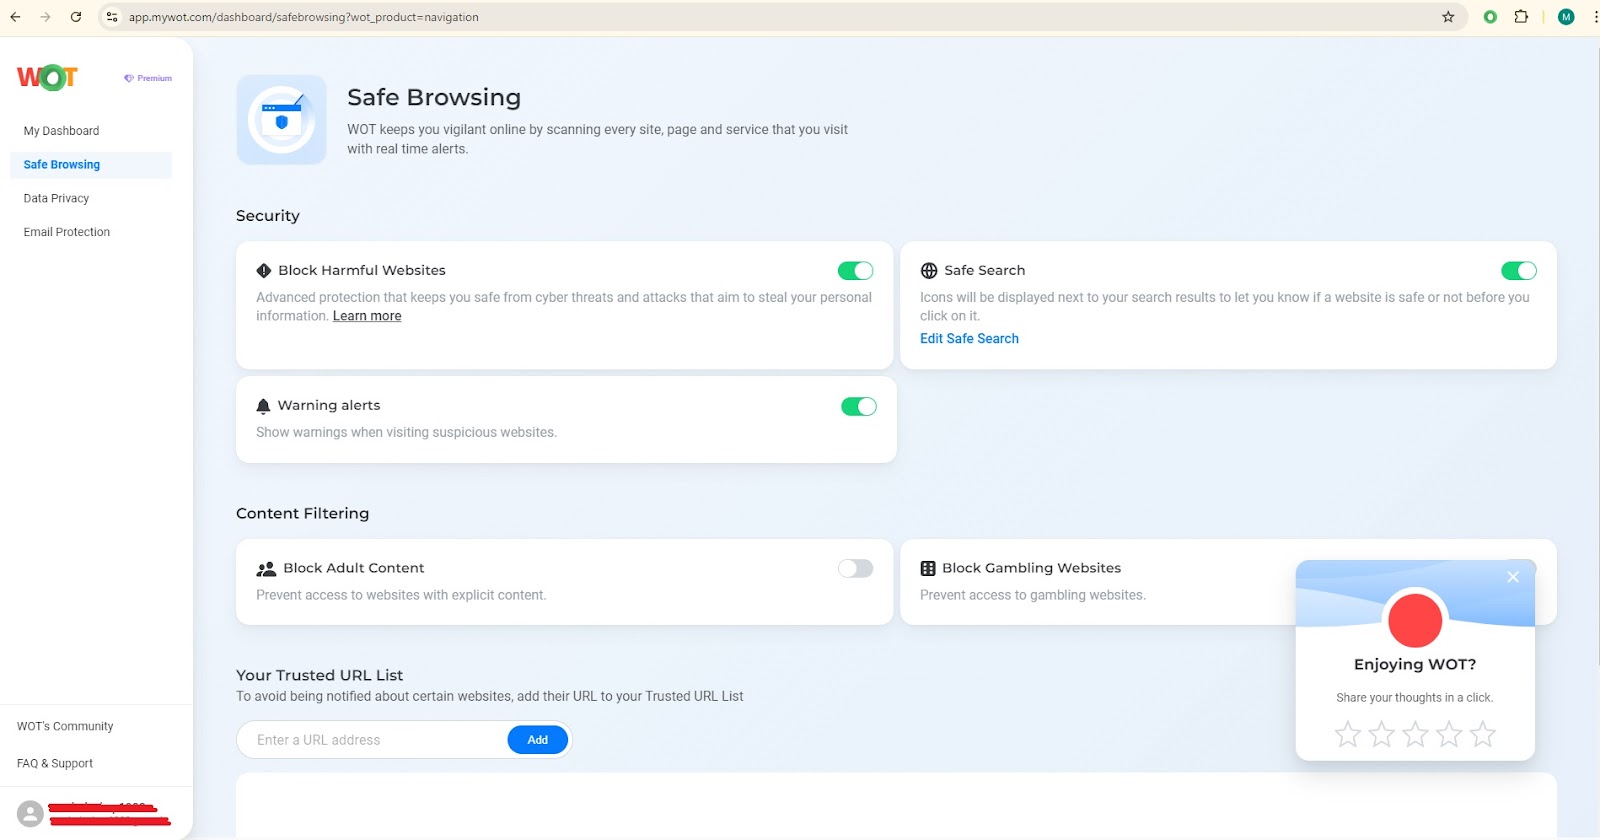Image resolution: width=1600 pixels, height=840 pixels.
Task: Click the Enter a URL address field
Action: pos(372,740)
